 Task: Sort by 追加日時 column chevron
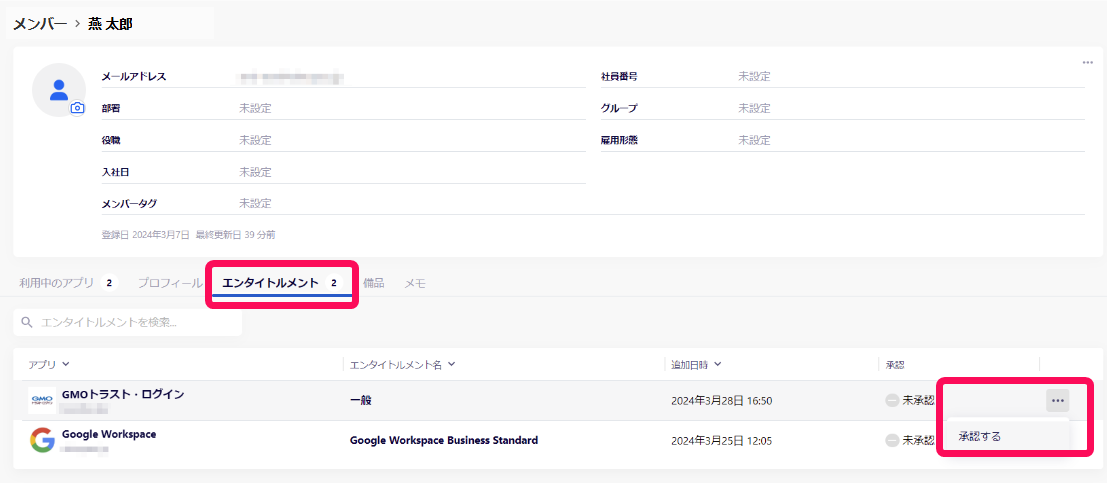tap(717, 364)
